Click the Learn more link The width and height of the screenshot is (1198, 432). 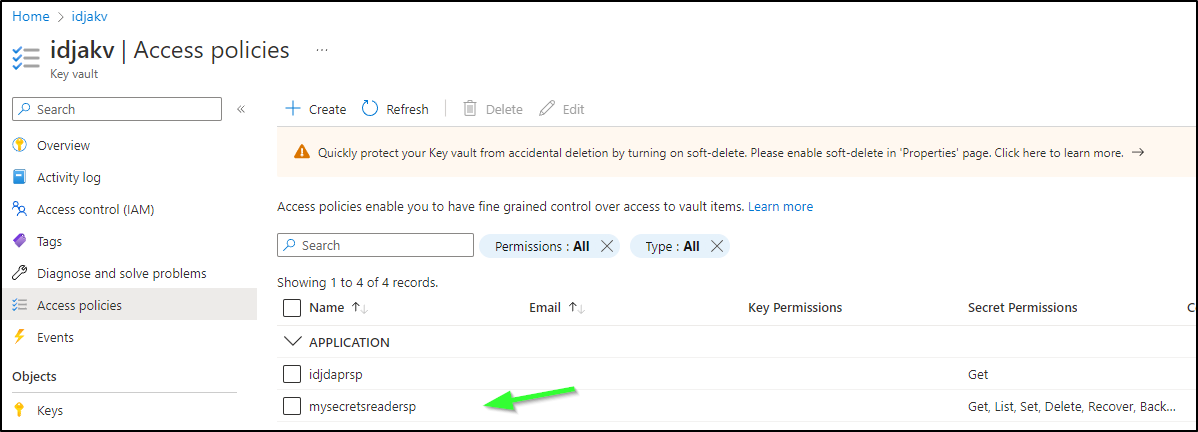[780, 206]
